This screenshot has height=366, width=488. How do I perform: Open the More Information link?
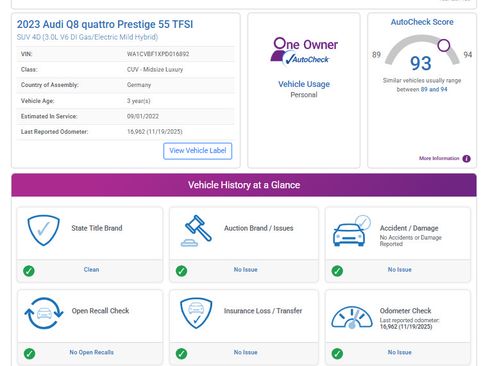click(439, 158)
